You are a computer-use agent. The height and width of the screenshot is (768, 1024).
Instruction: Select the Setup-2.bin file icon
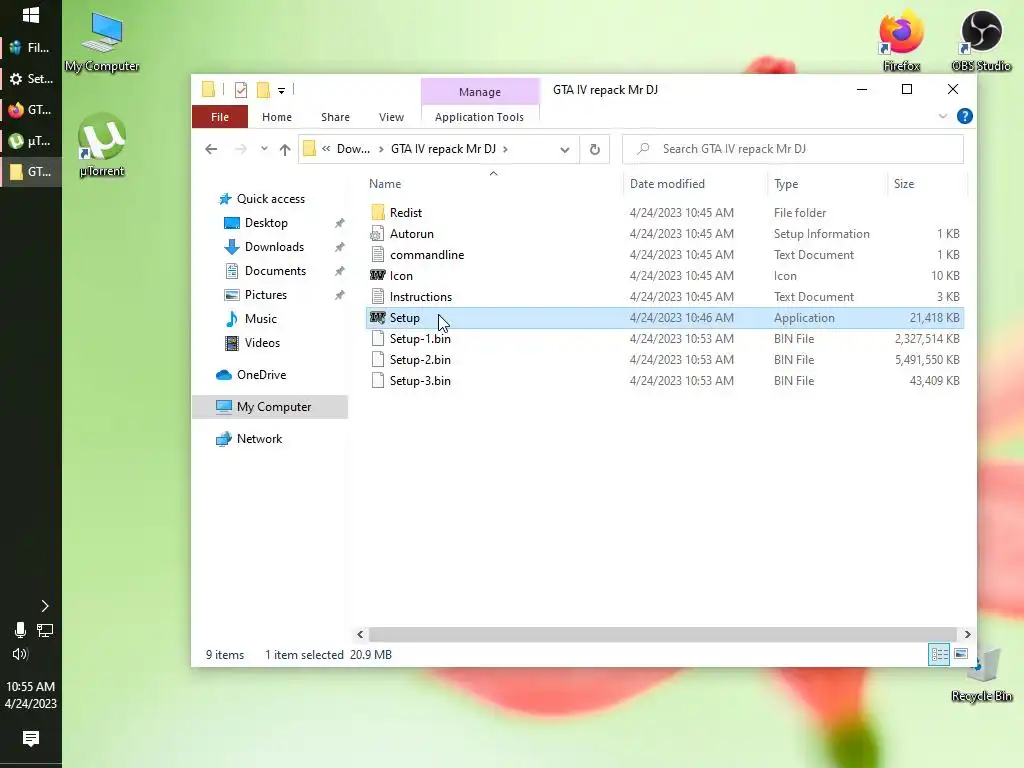pyautogui.click(x=377, y=359)
